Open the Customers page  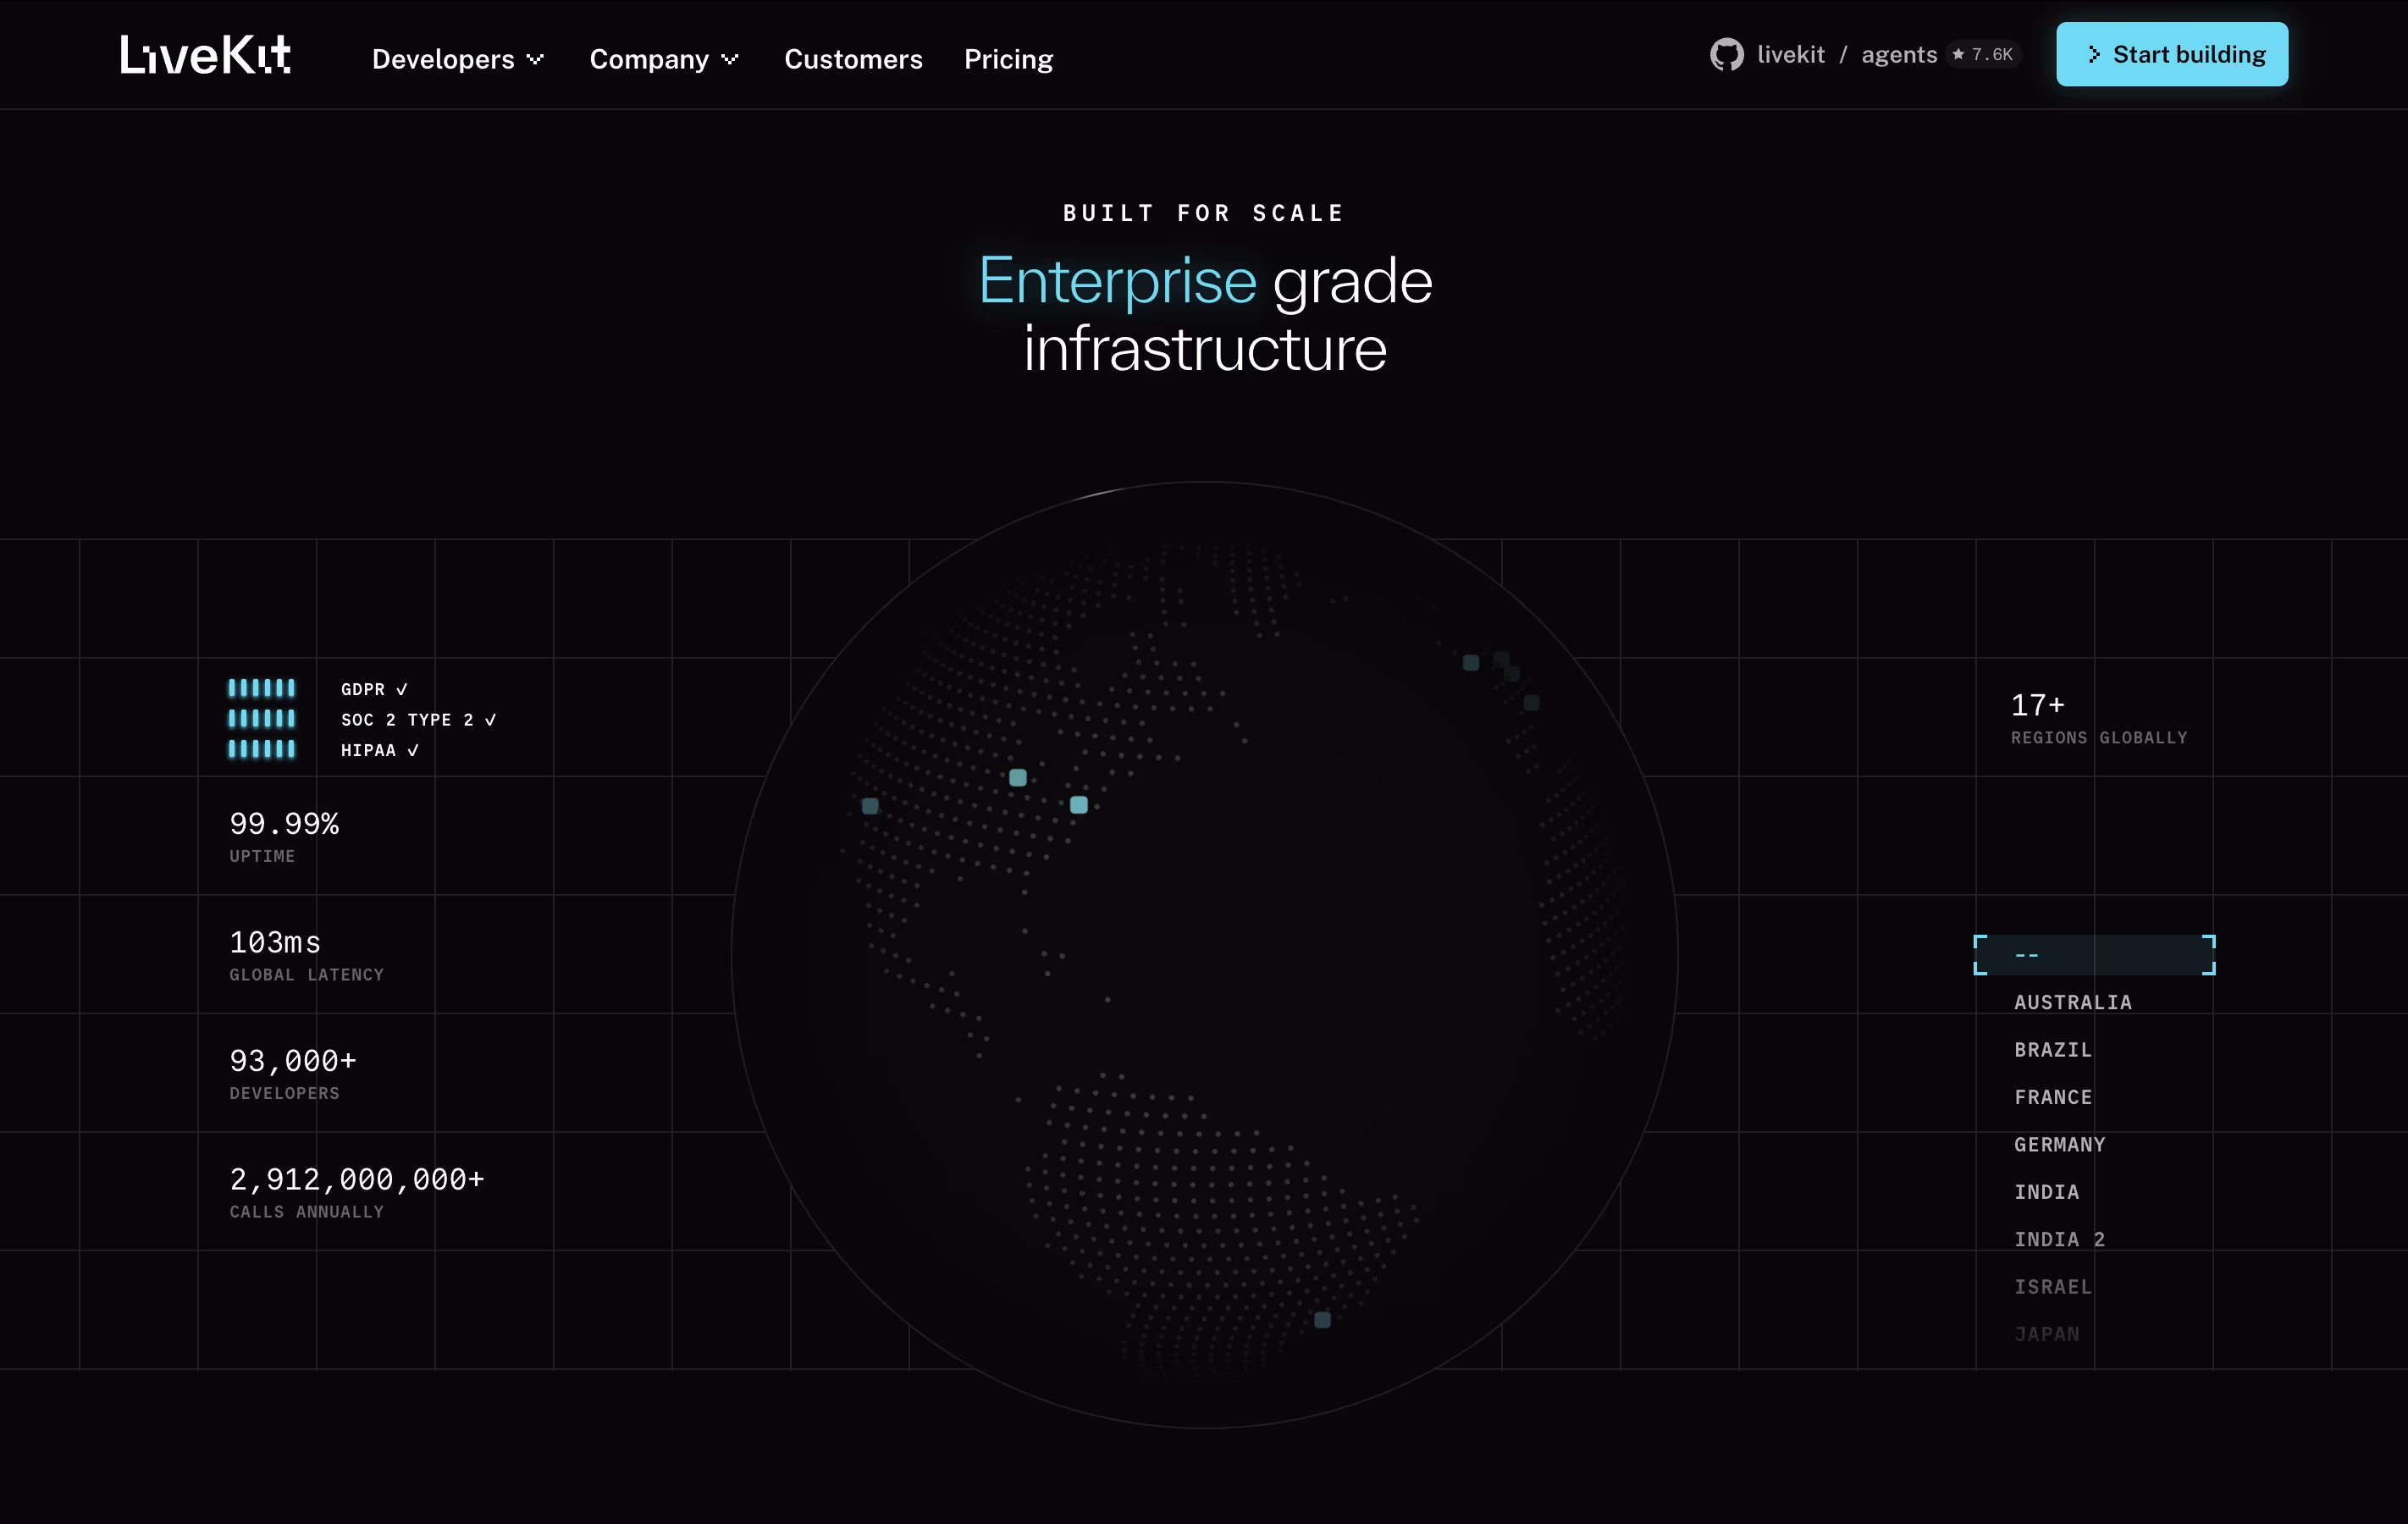click(x=853, y=59)
